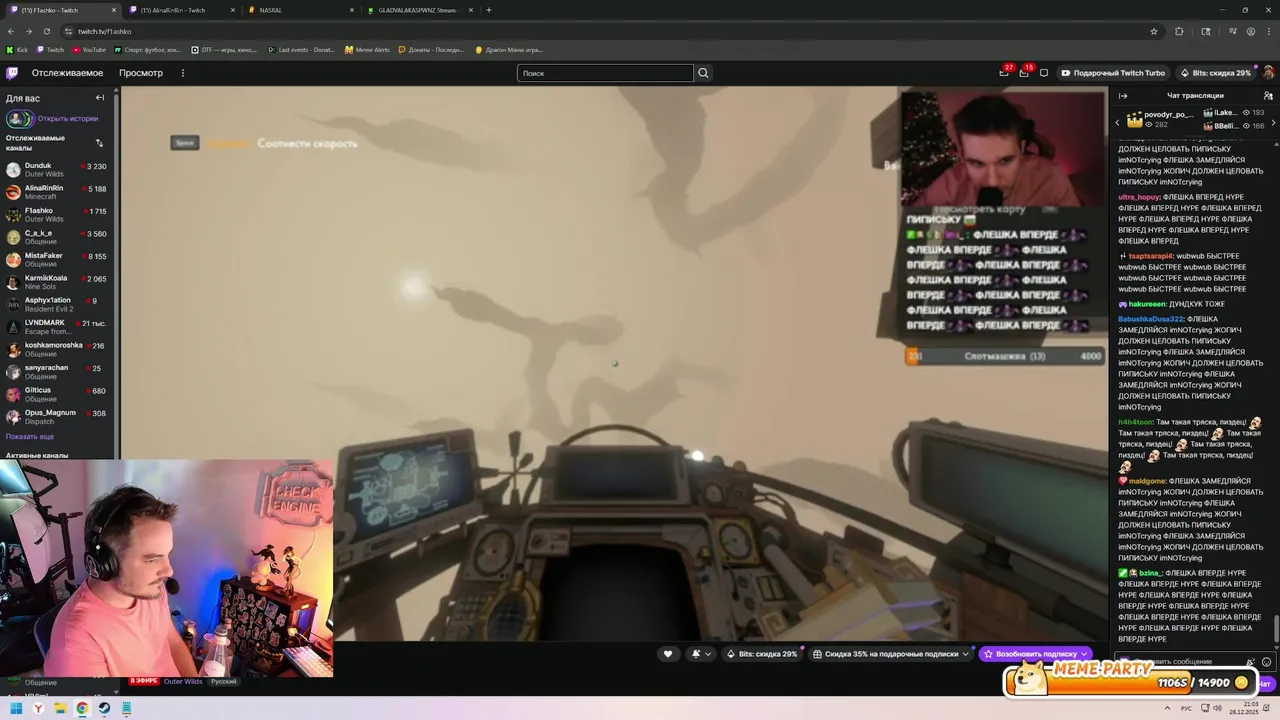1280x720 pixels.
Task: Click the search magnifier button
Action: pos(703,73)
